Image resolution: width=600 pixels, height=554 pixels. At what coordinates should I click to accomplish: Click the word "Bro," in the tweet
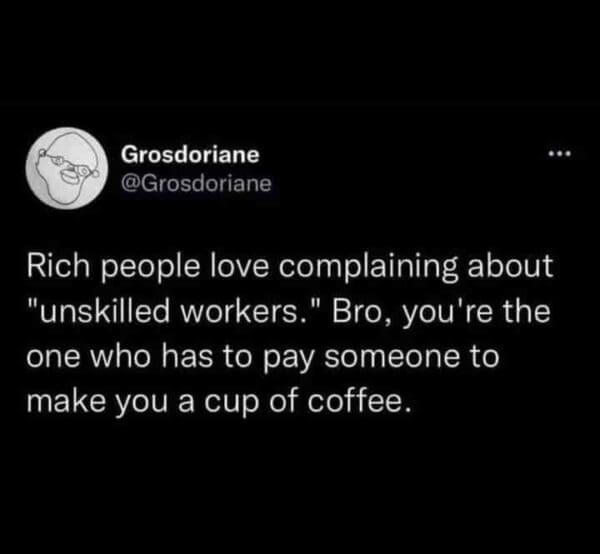click(x=360, y=312)
